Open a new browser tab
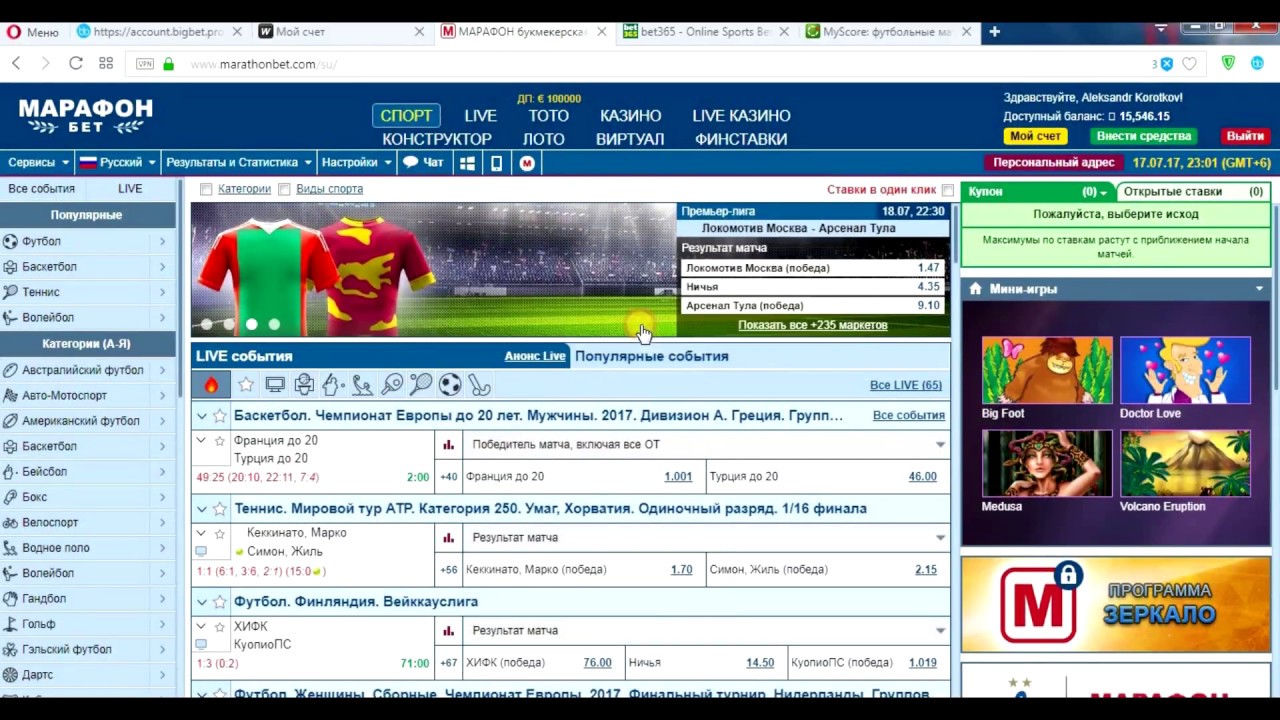 point(994,32)
